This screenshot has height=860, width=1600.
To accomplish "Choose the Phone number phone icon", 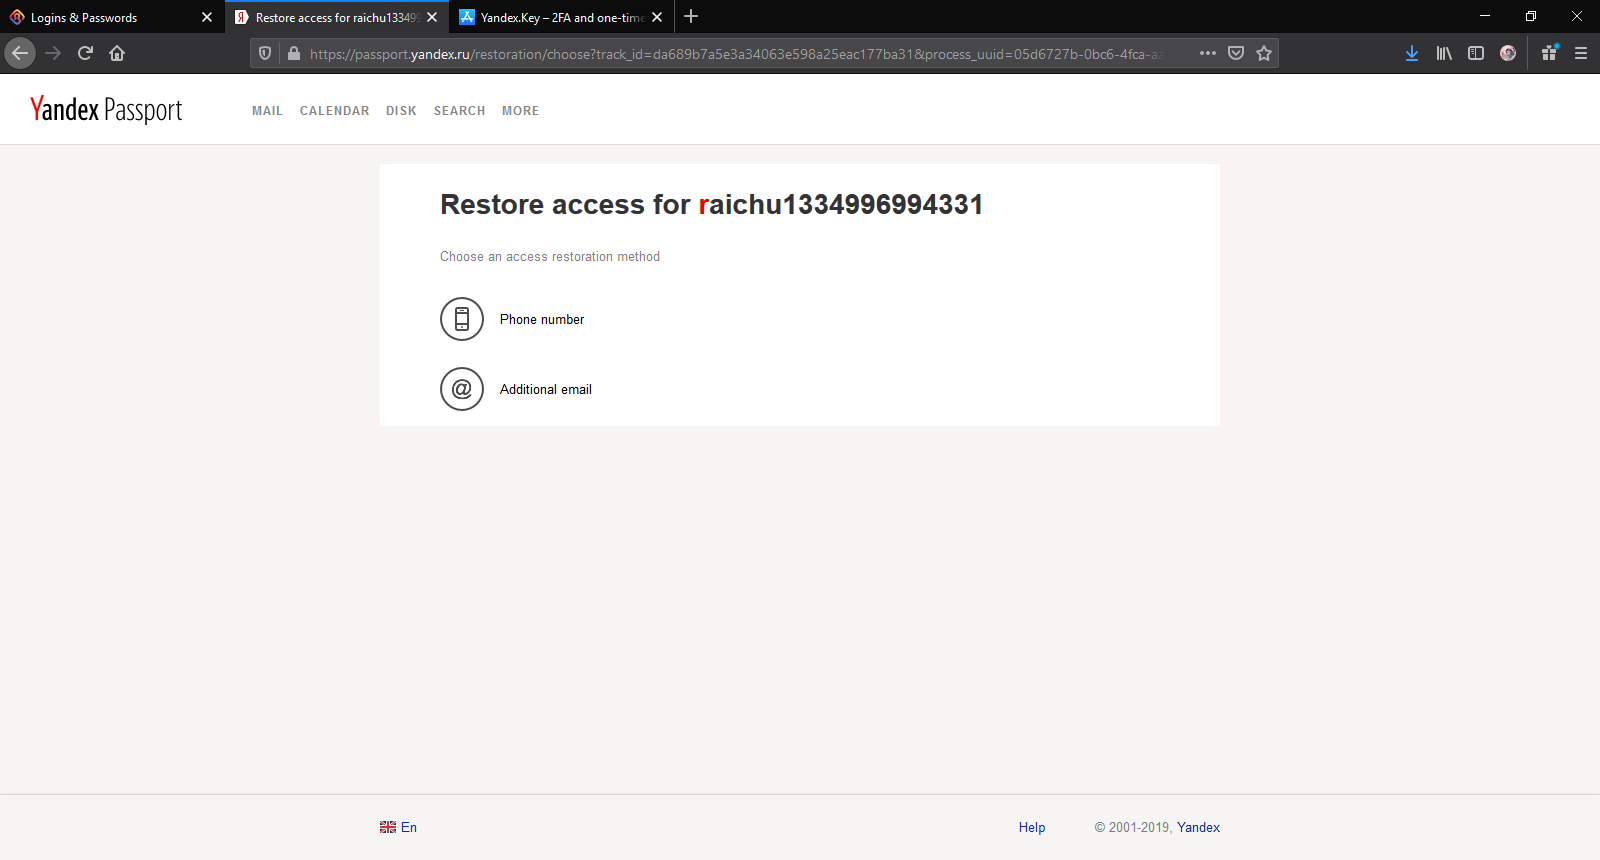I will [462, 319].
